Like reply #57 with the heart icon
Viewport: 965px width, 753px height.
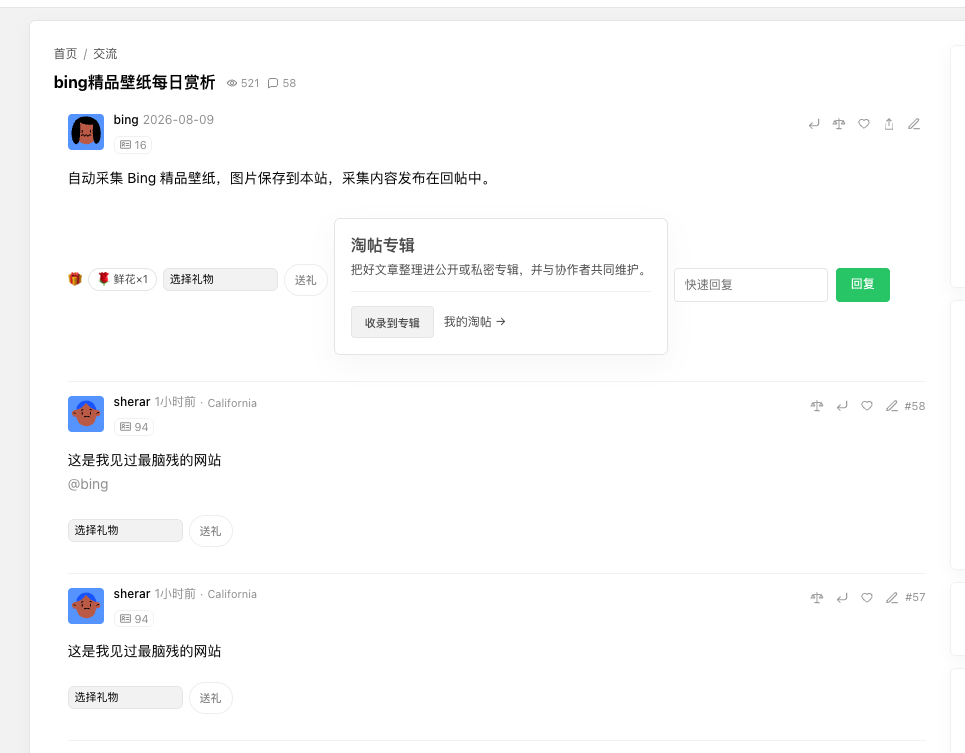[x=867, y=597]
